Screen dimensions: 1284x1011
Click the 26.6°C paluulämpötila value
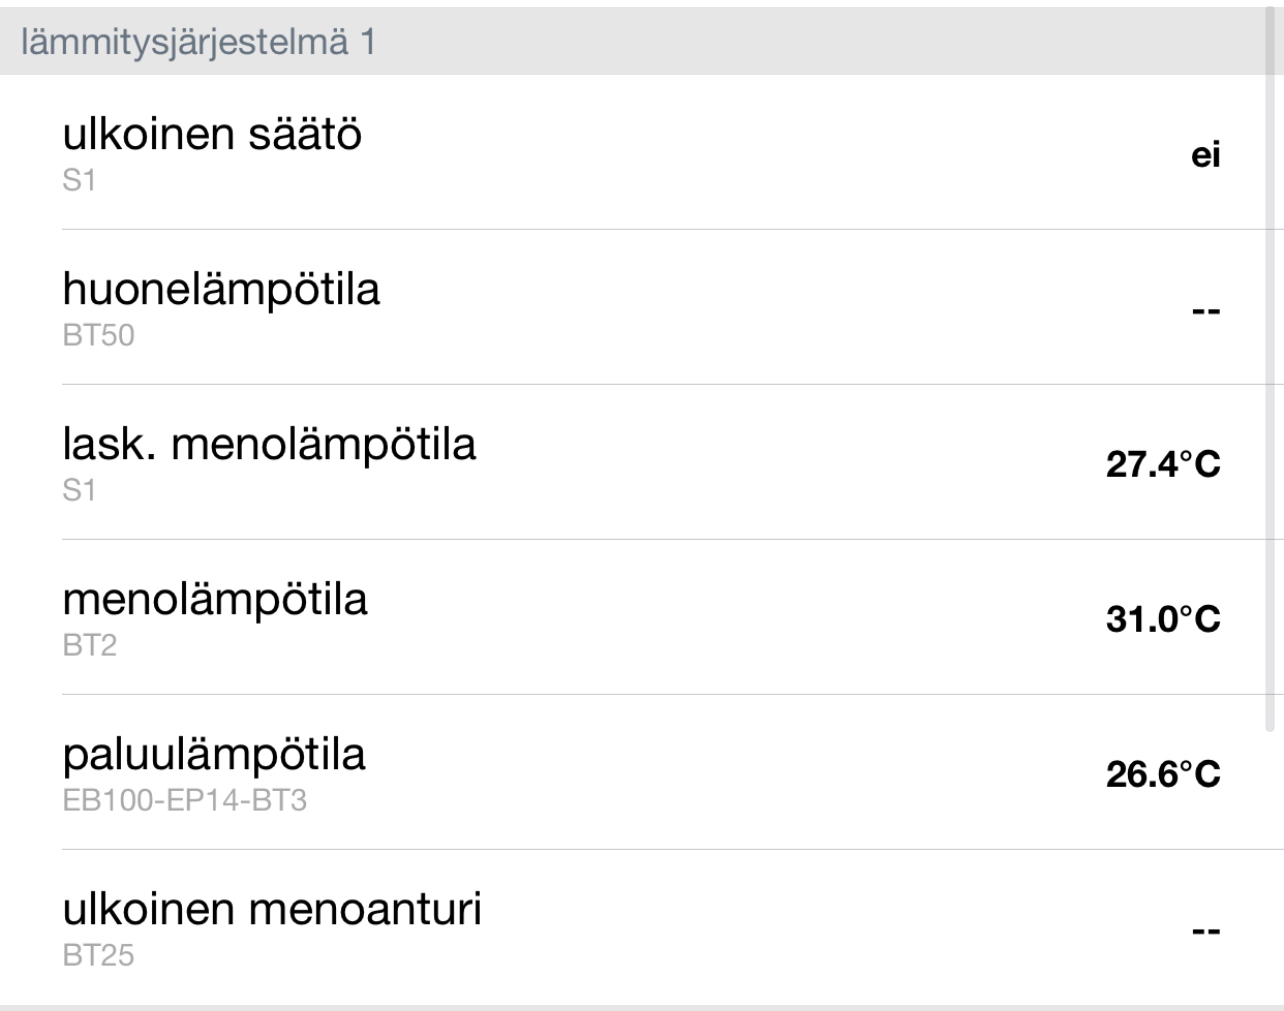click(1163, 775)
